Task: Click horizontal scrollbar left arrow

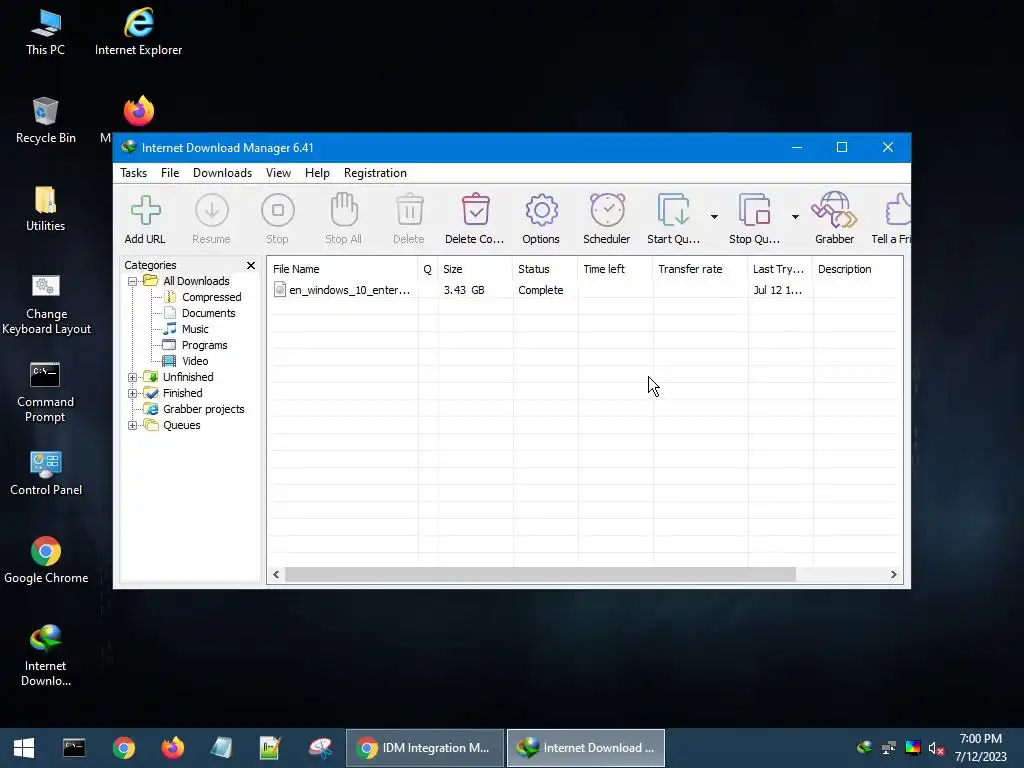Action: (276, 575)
